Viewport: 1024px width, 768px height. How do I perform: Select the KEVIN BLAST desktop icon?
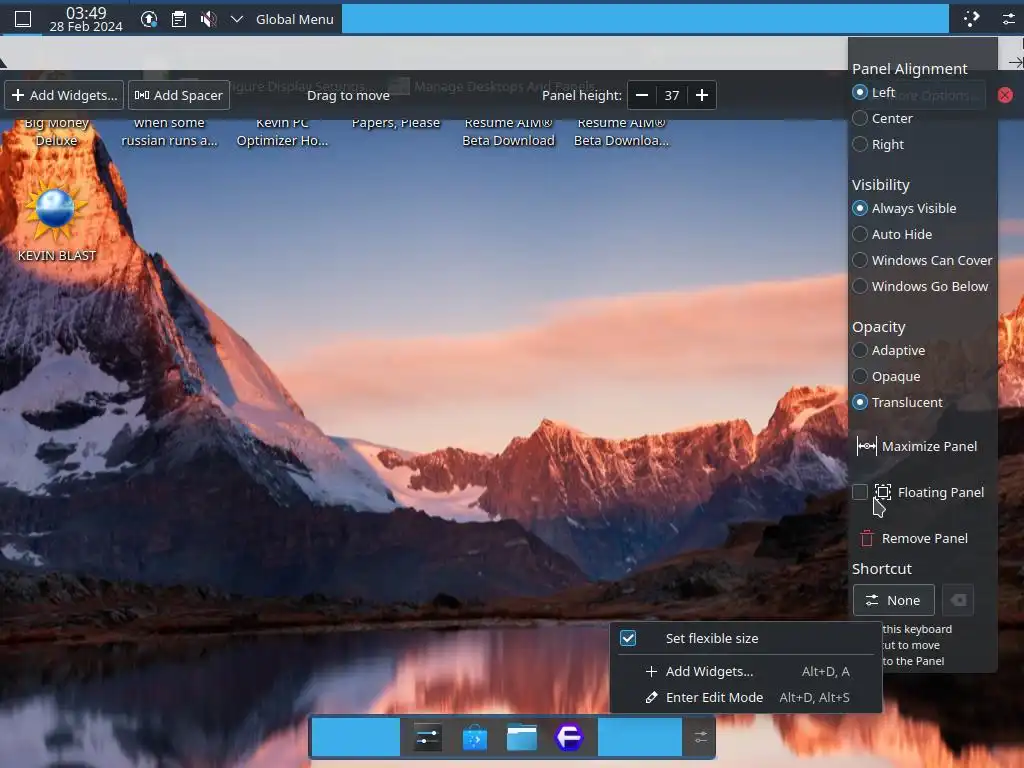click(x=56, y=221)
